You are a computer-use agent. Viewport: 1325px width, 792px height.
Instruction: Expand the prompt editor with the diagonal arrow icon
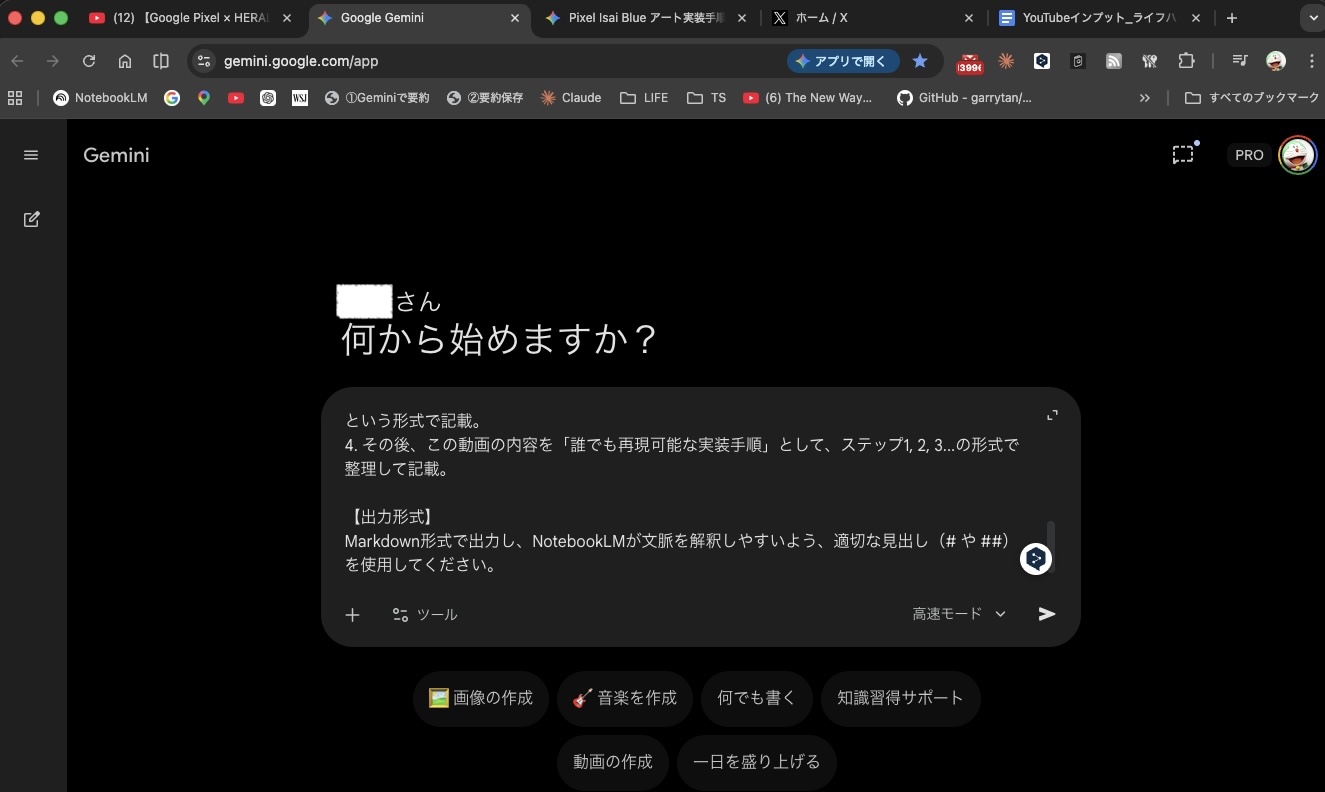pos(1051,414)
